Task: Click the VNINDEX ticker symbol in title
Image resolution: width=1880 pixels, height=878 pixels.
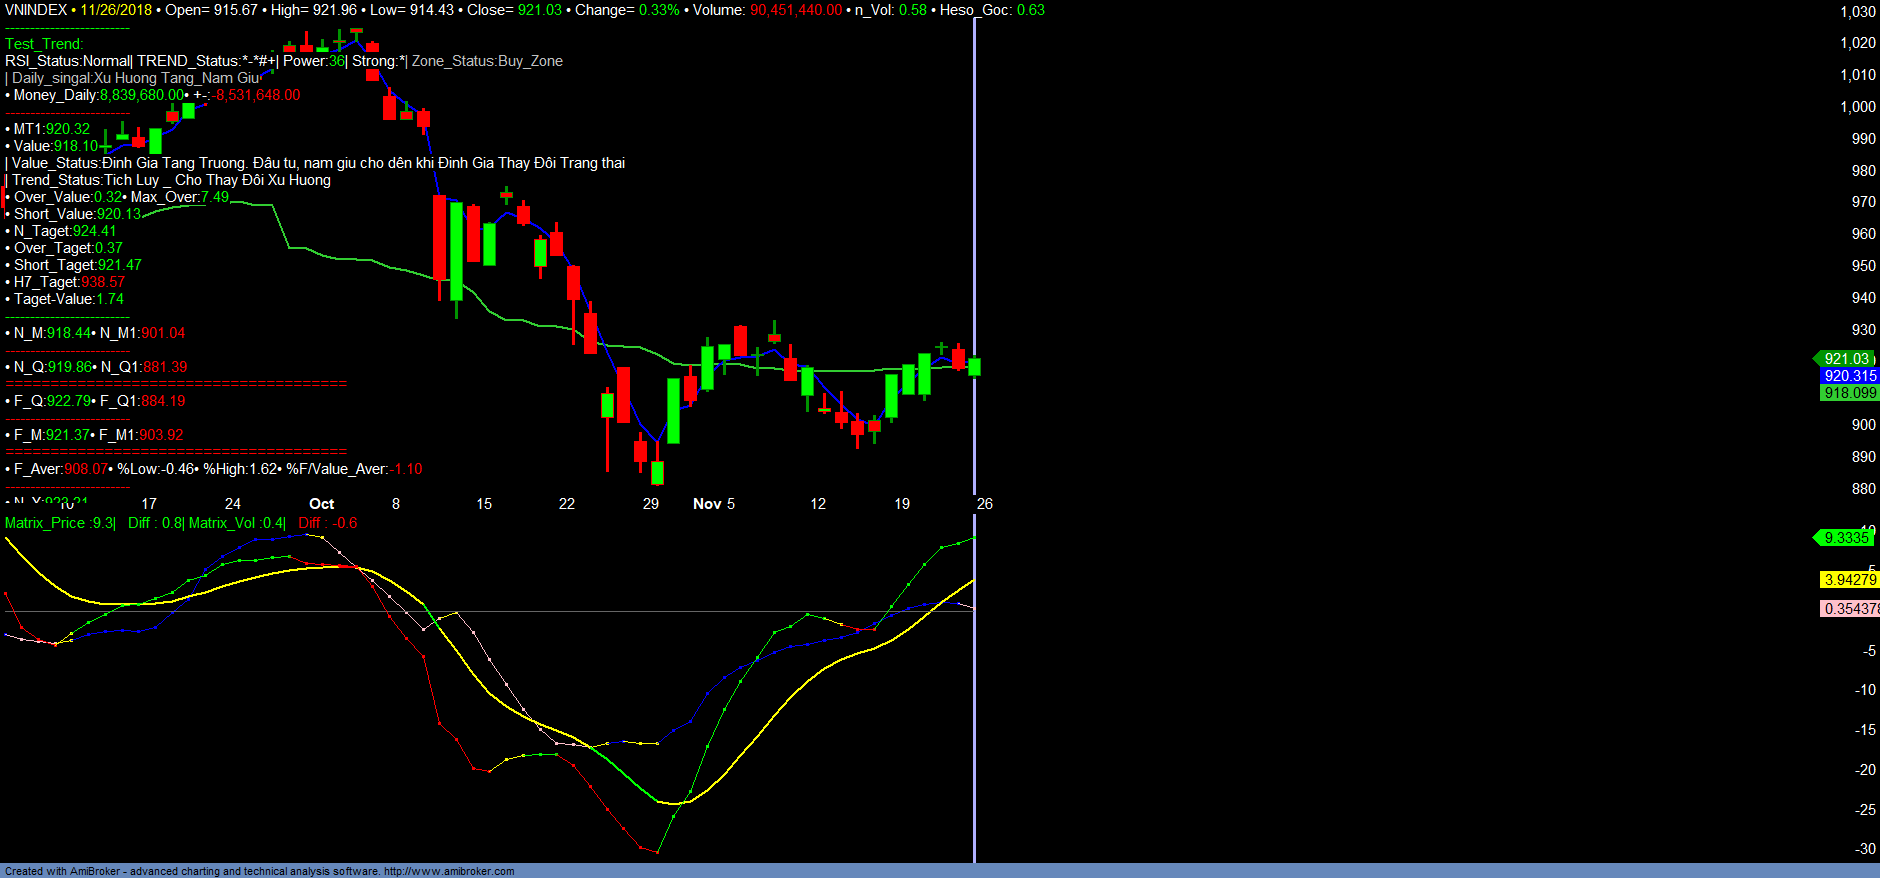Action: [x=36, y=10]
